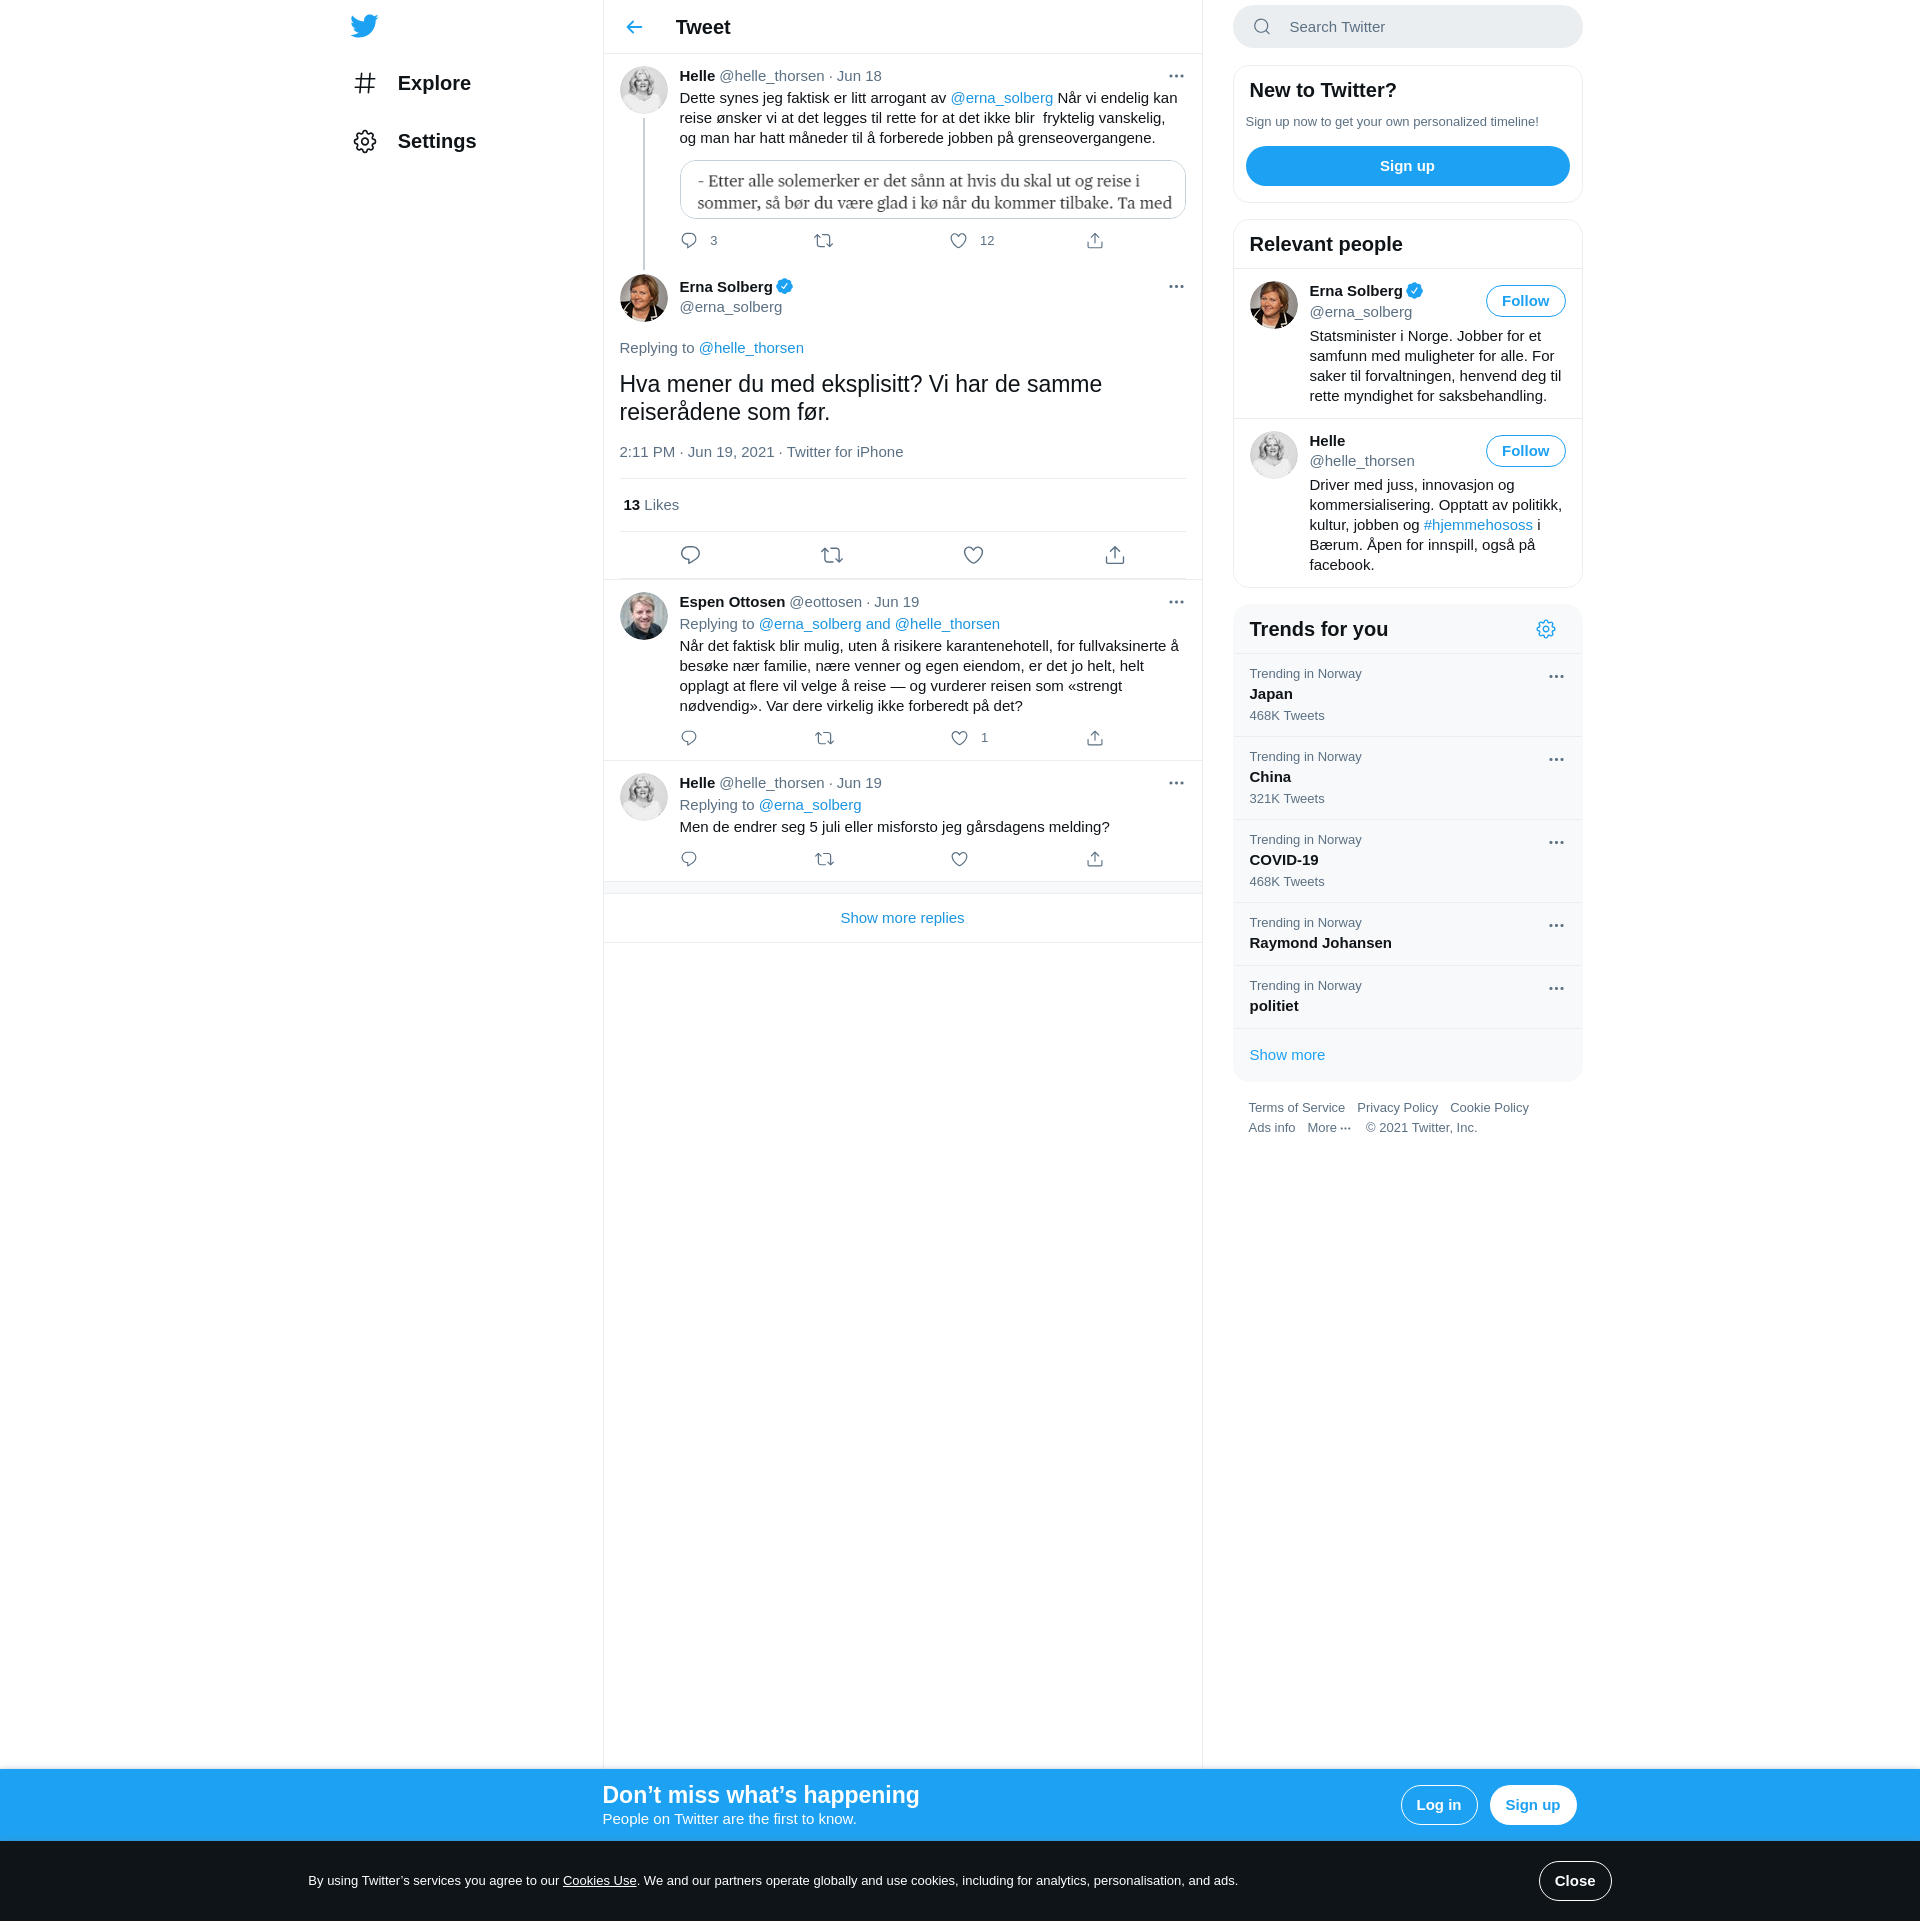The image size is (1920, 1921).
Task: Open Helle's avatar on the Jun 19 reply
Action: (x=644, y=797)
